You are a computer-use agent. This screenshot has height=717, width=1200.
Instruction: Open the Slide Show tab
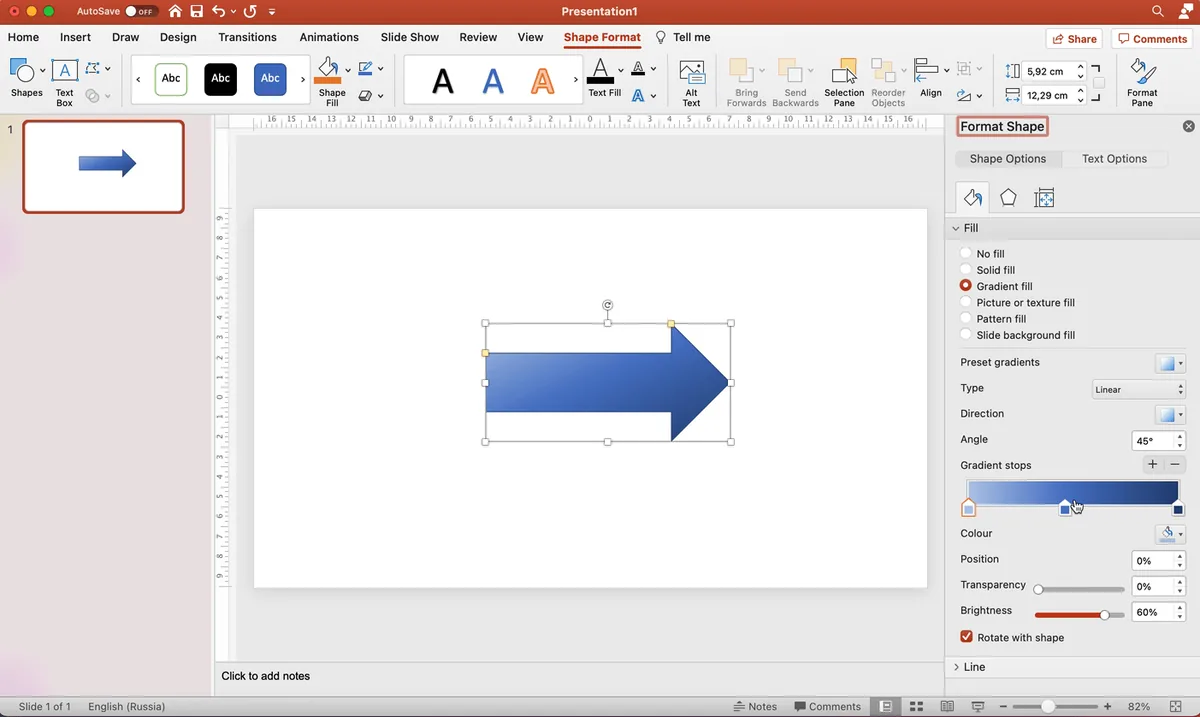(409, 37)
